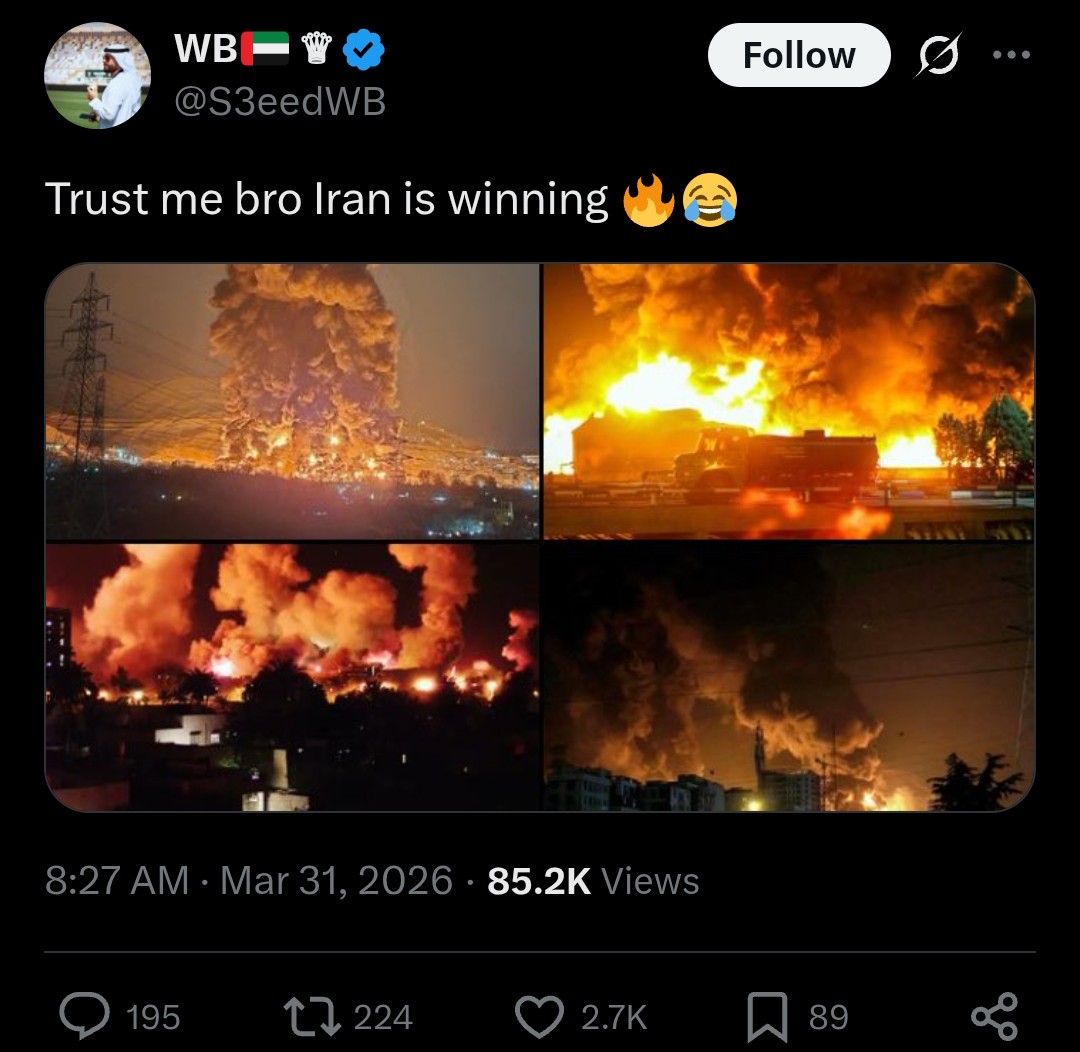Image resolution: width=1080 pixels, height=1052 pixels.
Task: Open the WB profile avatar
Action: click(97, 75)
